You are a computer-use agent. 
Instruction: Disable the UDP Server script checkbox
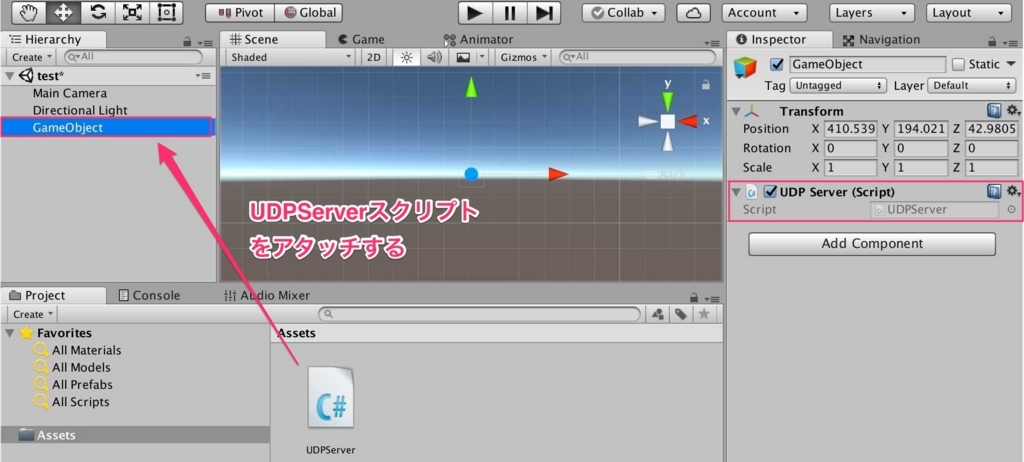click(x=771, y=191)
